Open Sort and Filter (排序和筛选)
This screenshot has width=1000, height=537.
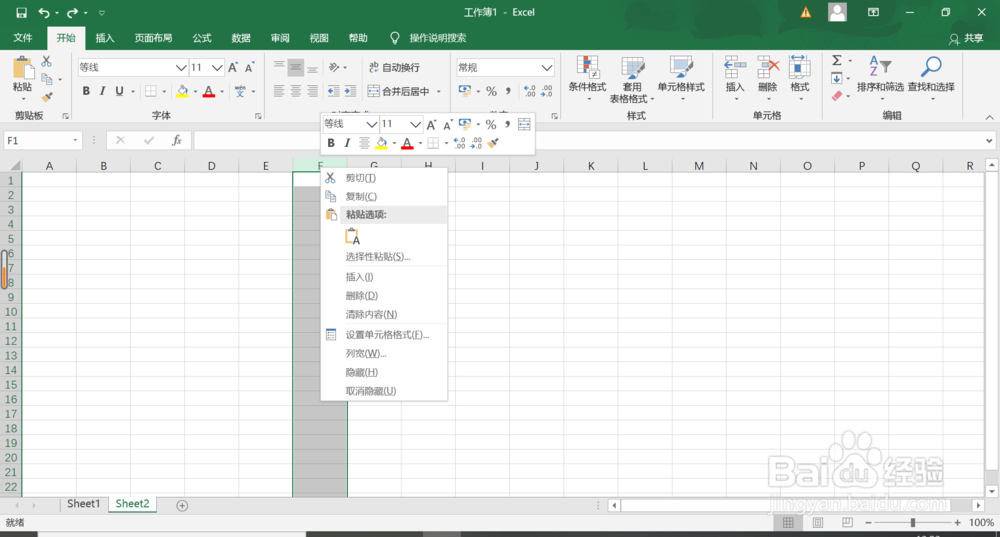tap(880, 77)
